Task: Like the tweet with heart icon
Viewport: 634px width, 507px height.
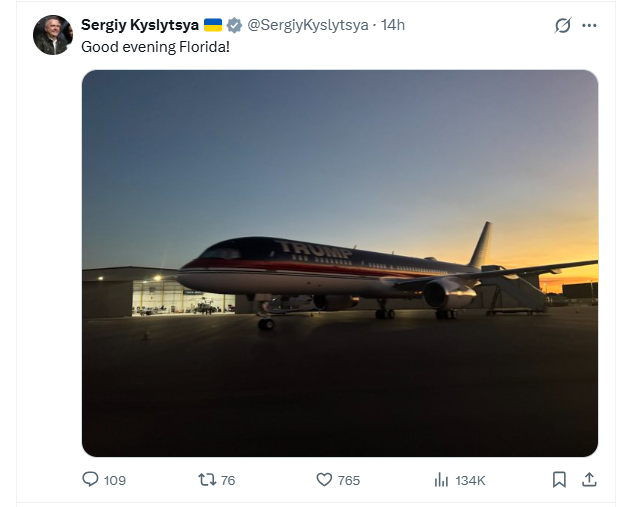Action: coord(323,480)
